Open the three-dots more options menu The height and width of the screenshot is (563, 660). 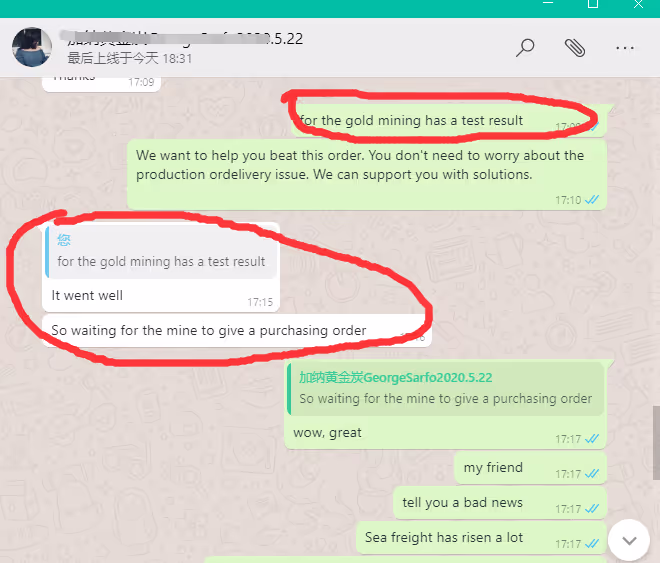625,48
